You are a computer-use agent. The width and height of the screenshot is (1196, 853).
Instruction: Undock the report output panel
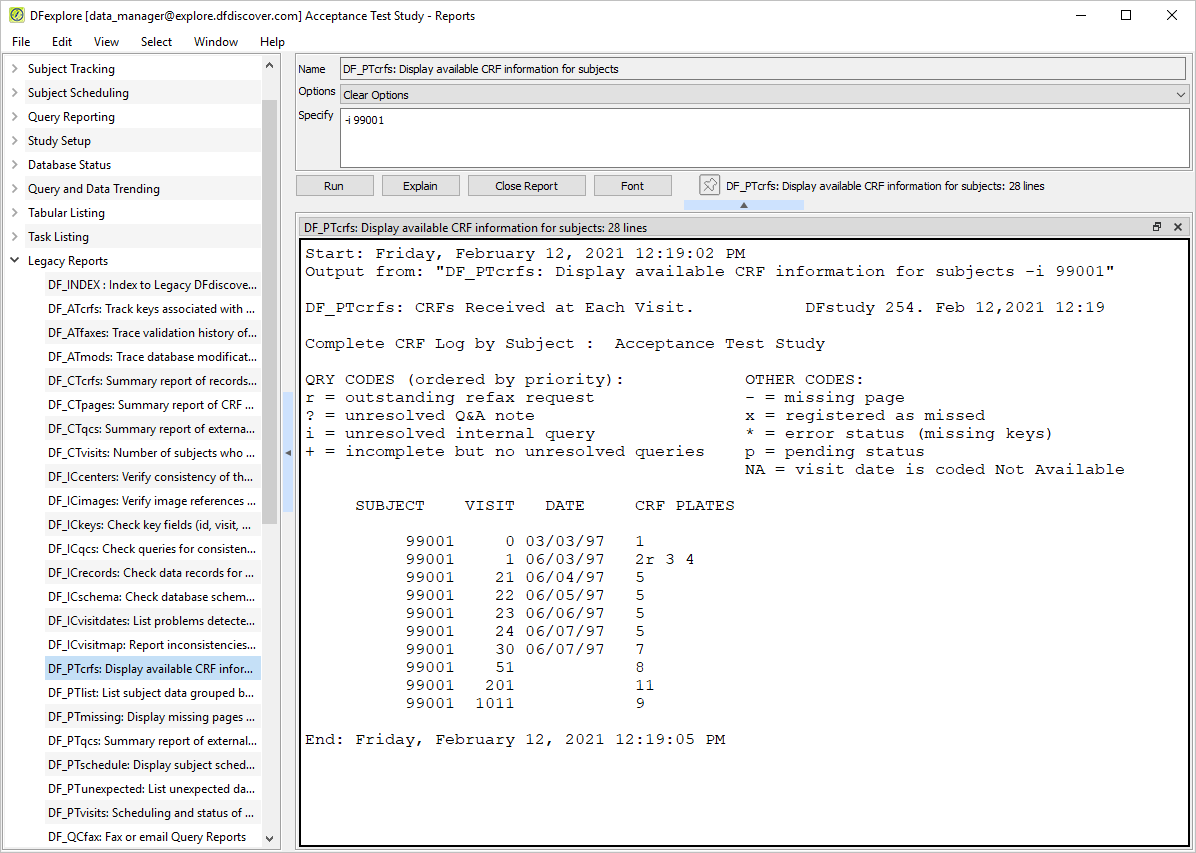1157,227
